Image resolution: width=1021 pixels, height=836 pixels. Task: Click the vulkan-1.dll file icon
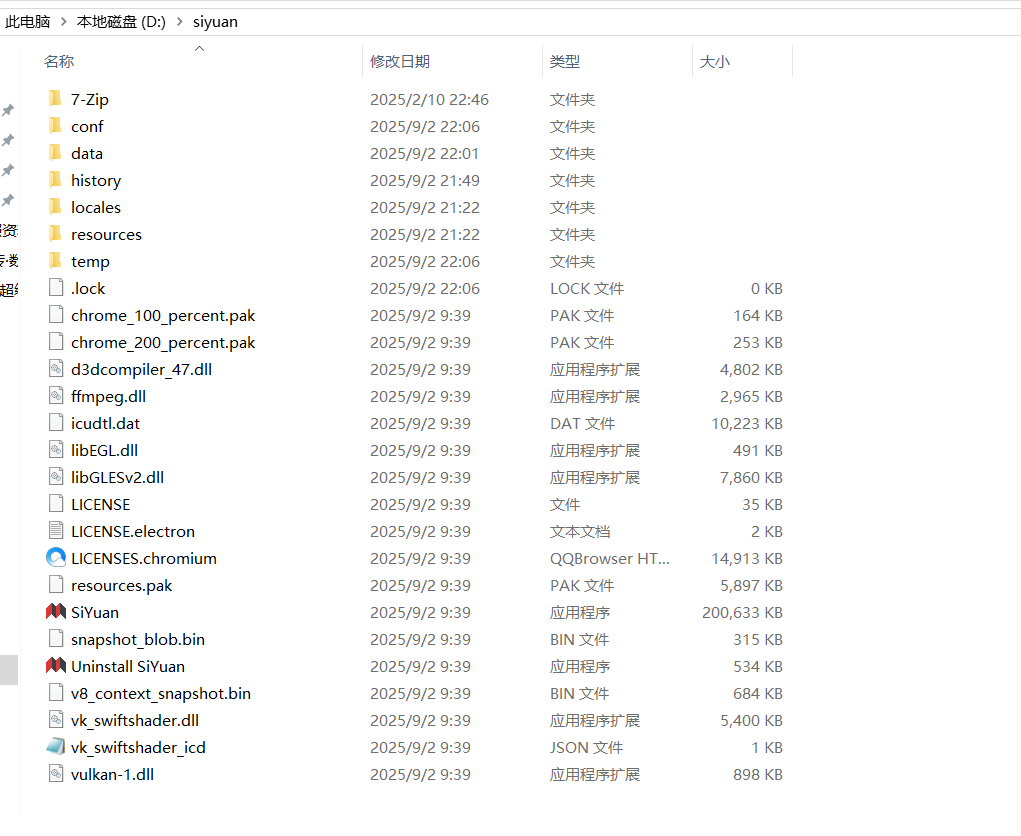56,774
